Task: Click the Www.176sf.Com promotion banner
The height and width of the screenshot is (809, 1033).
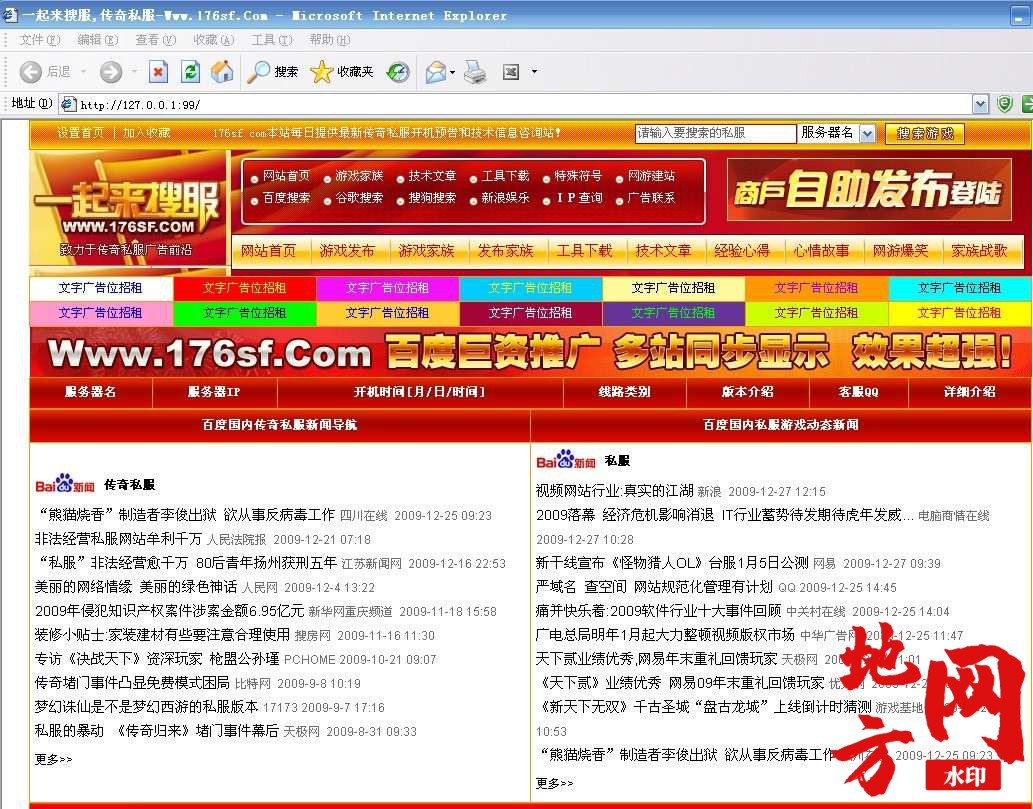Action: (x=530, y=352)
